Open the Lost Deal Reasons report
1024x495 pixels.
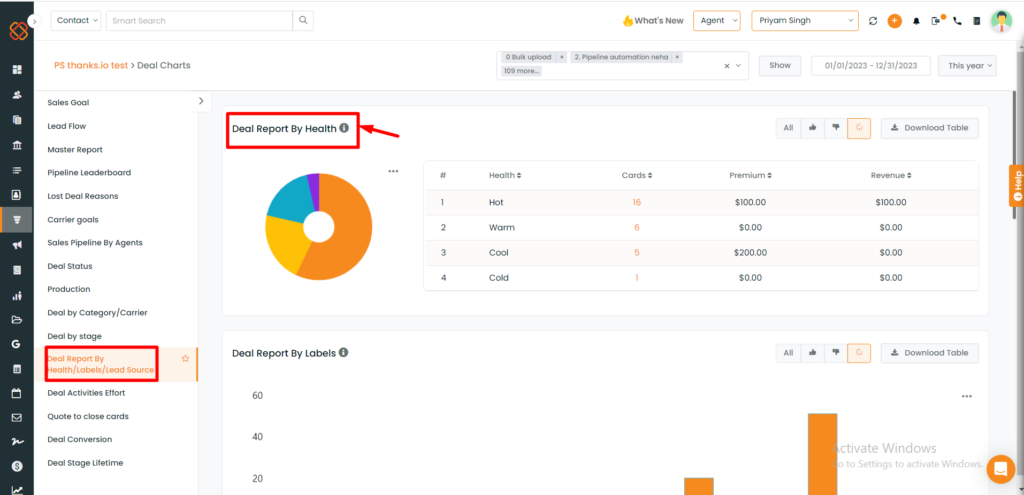83,196
